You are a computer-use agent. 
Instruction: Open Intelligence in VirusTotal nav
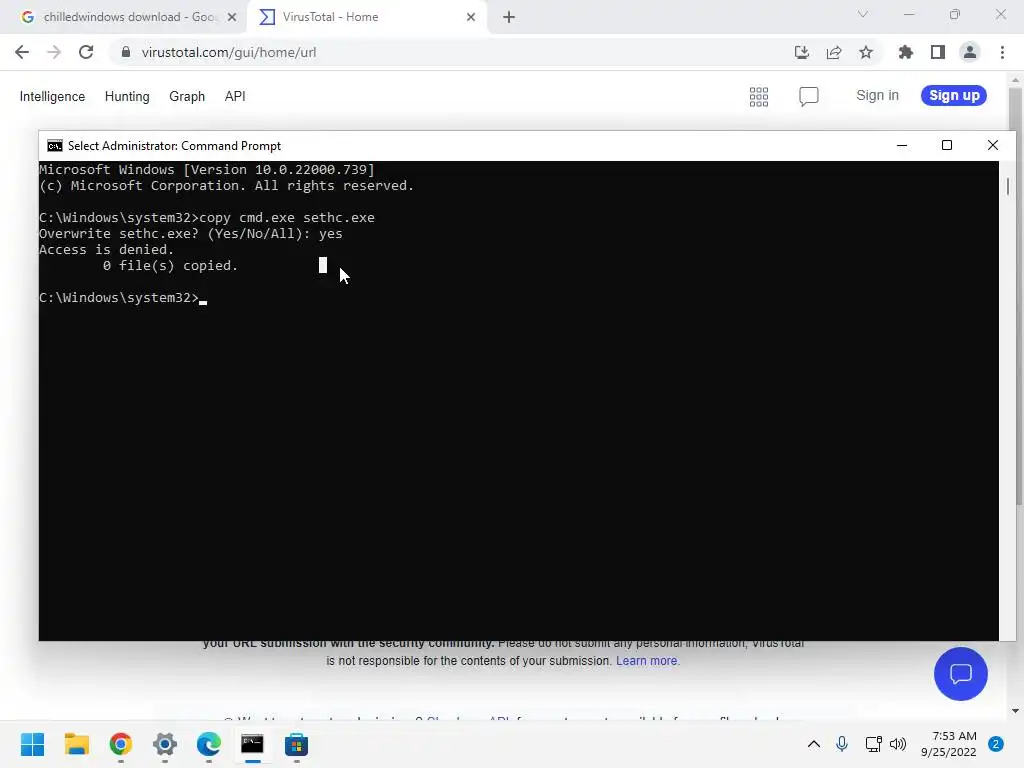click(52, 97)
